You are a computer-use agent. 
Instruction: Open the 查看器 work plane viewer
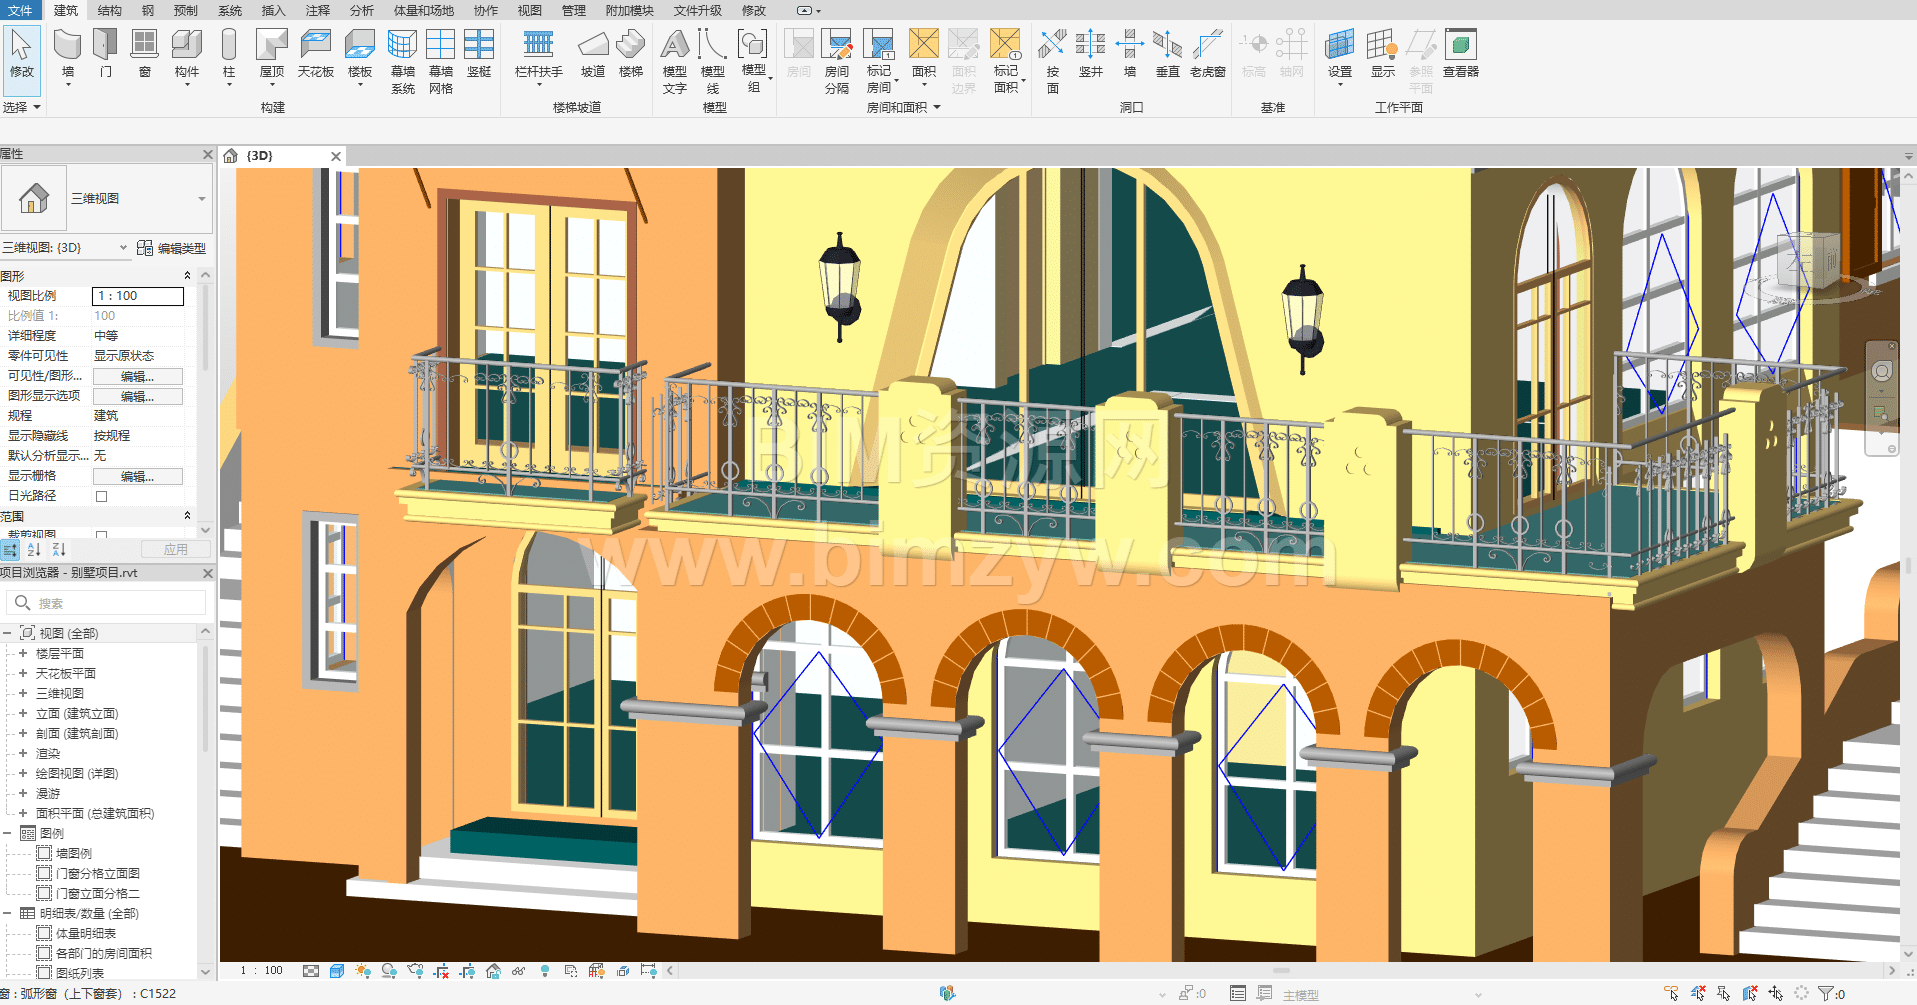(1460, 54)
